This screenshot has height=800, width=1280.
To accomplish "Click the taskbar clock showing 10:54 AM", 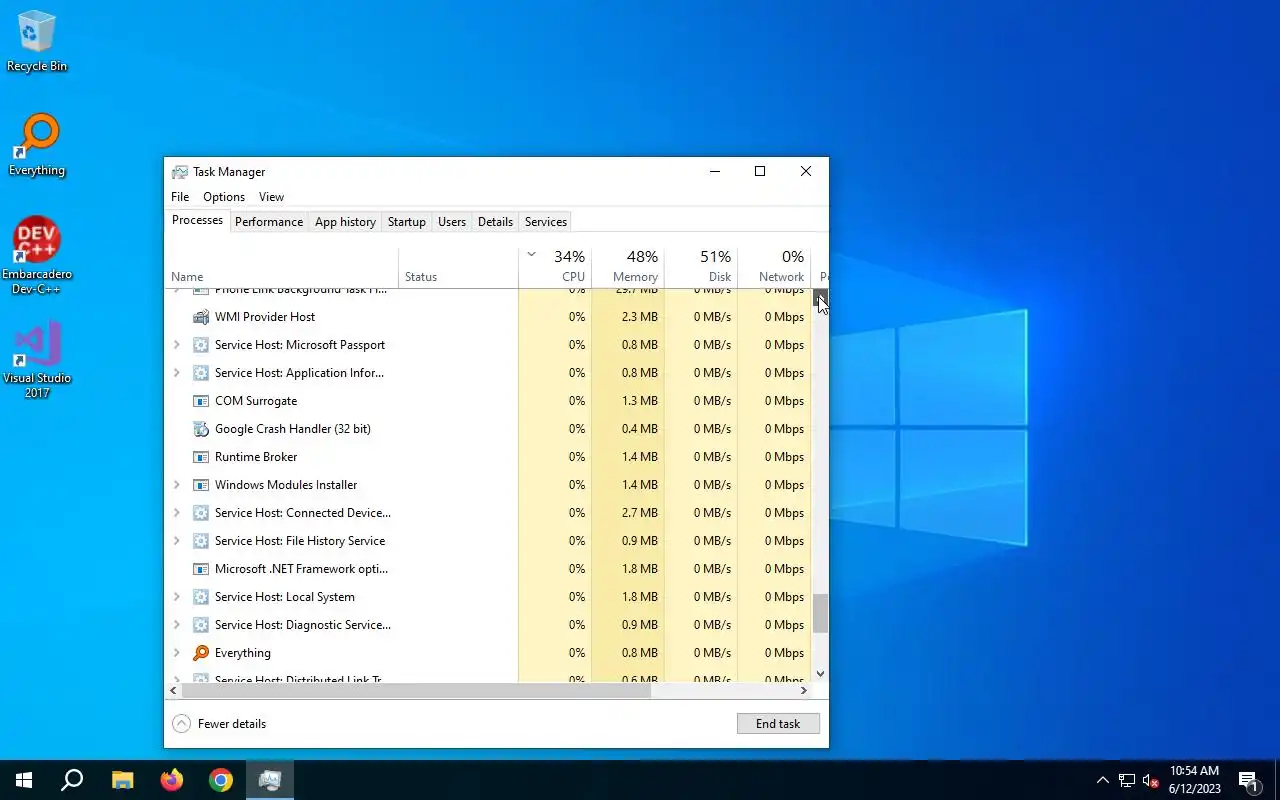I will coord(1194,780).
